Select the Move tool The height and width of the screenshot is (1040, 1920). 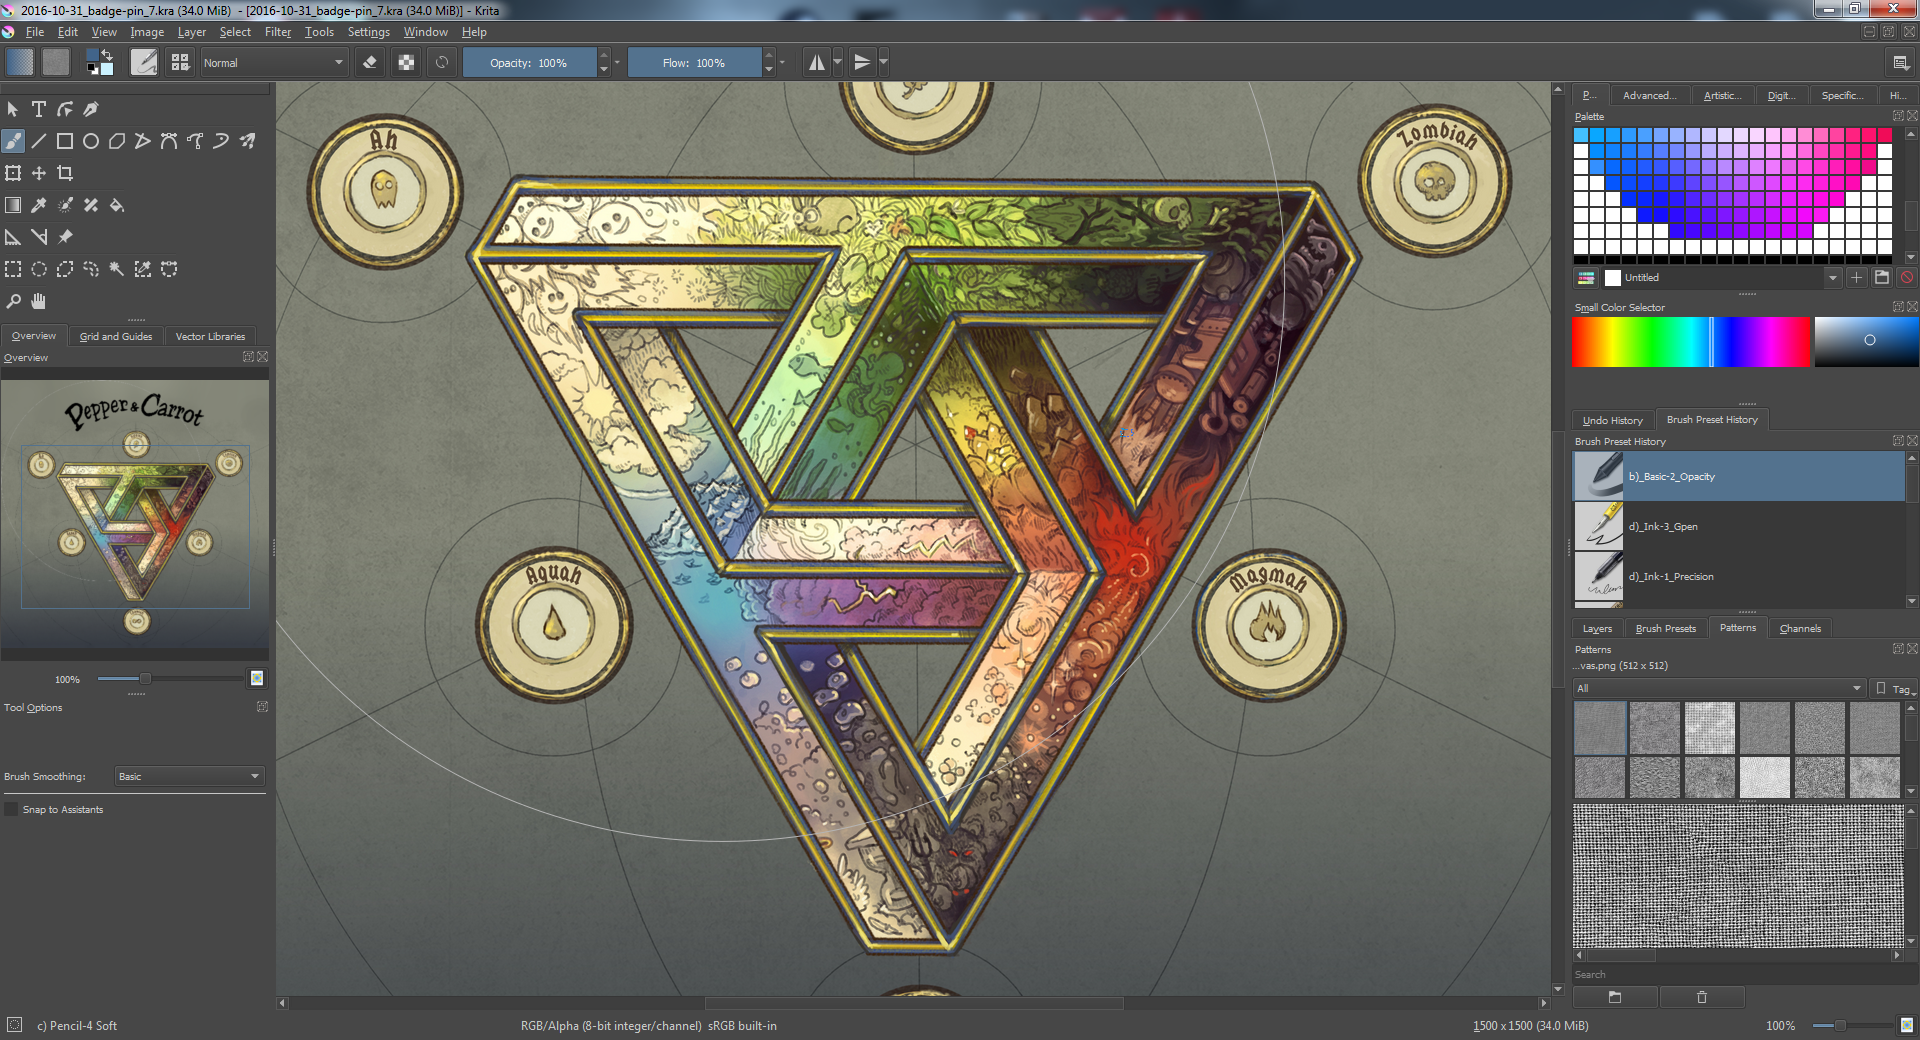pos(39,173)
